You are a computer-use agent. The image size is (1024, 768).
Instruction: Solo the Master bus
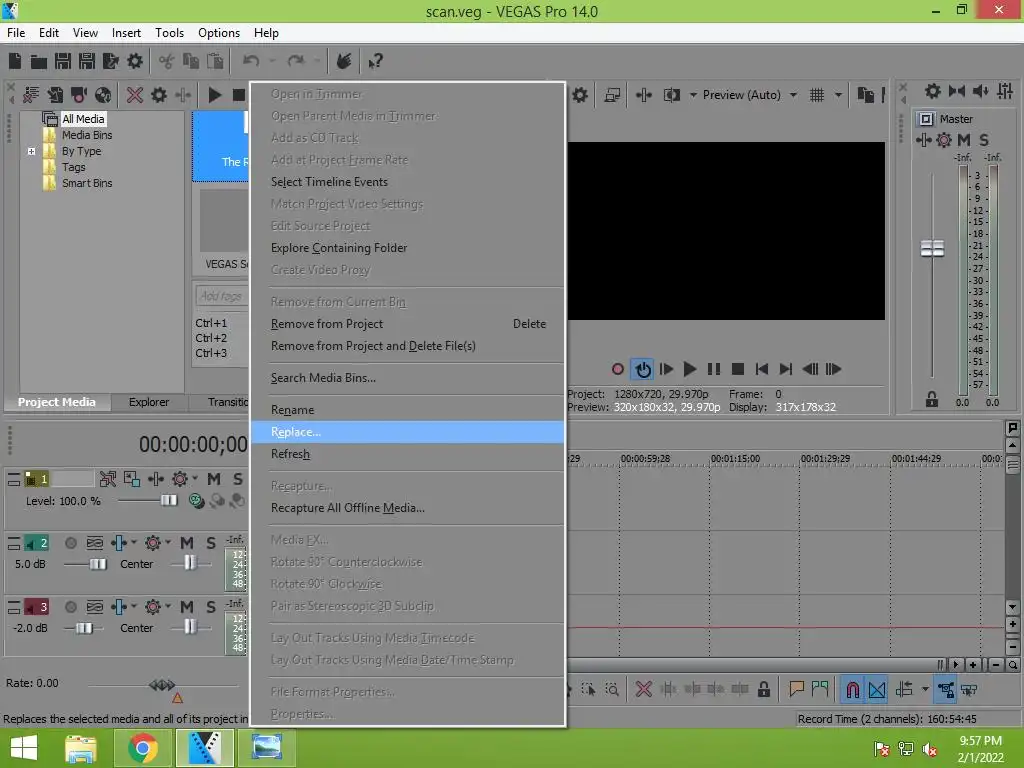coord(984,140)
